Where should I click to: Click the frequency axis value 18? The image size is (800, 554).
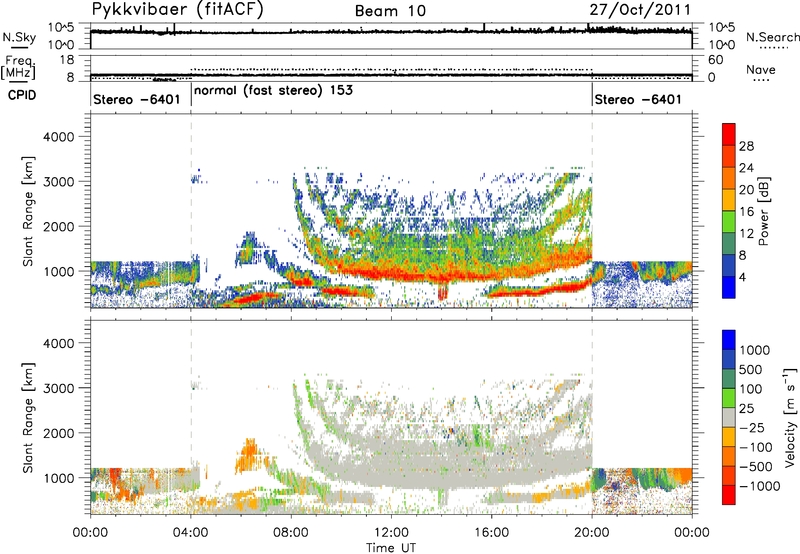point(66,60)
